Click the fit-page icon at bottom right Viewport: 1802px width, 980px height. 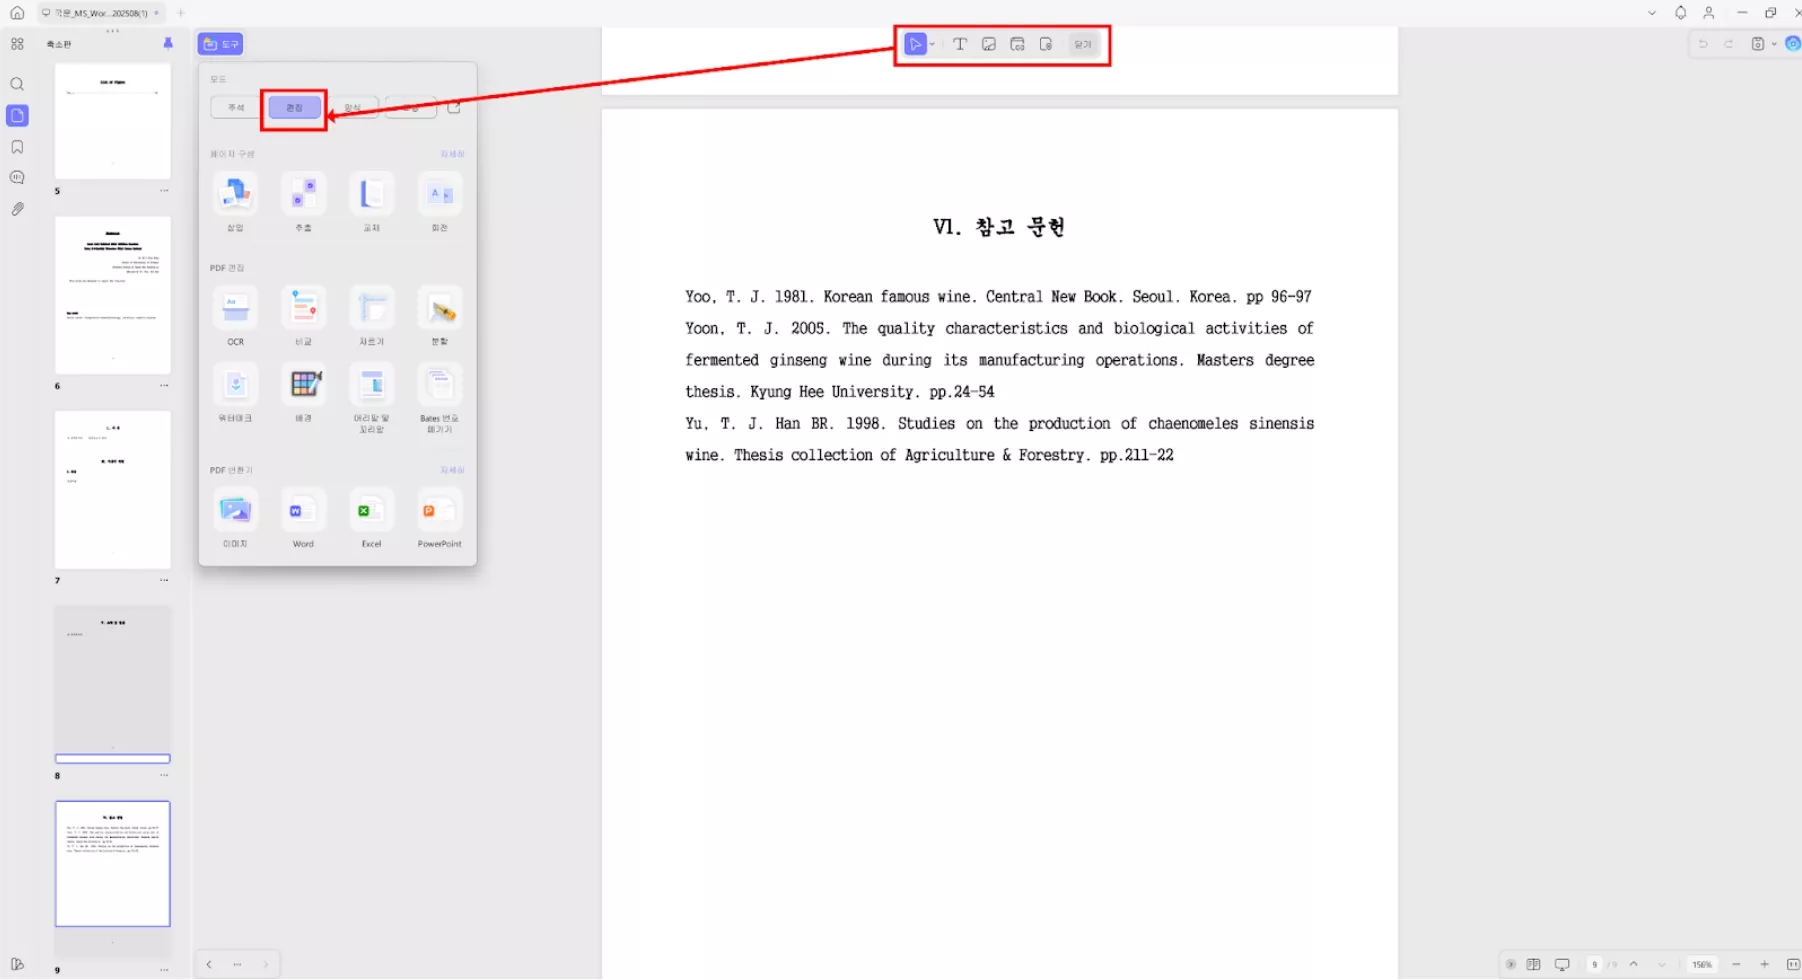(x=1793, y=964)
